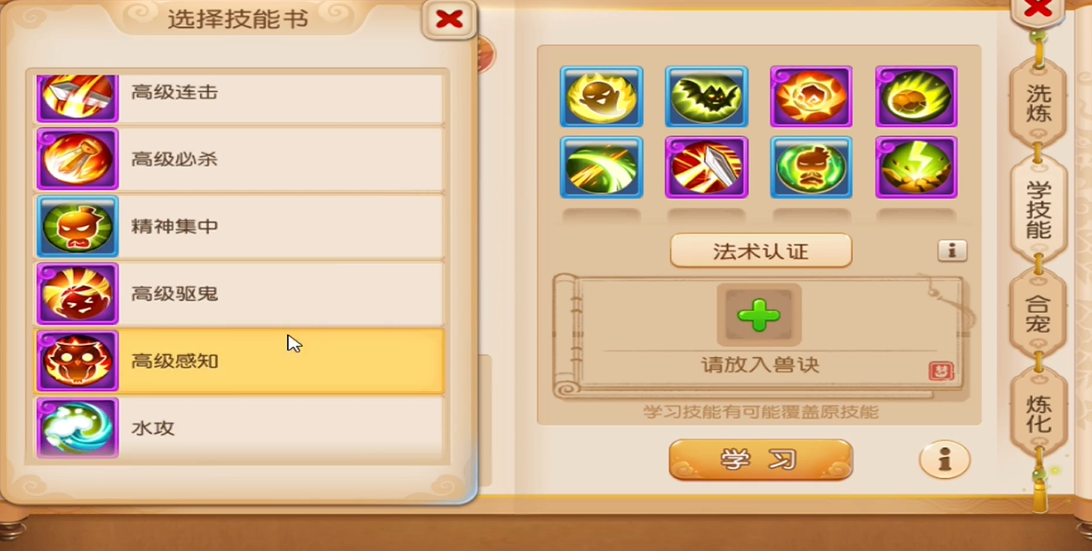
Task: Click the orange fire mask skill icon
Action: (811, 97)
